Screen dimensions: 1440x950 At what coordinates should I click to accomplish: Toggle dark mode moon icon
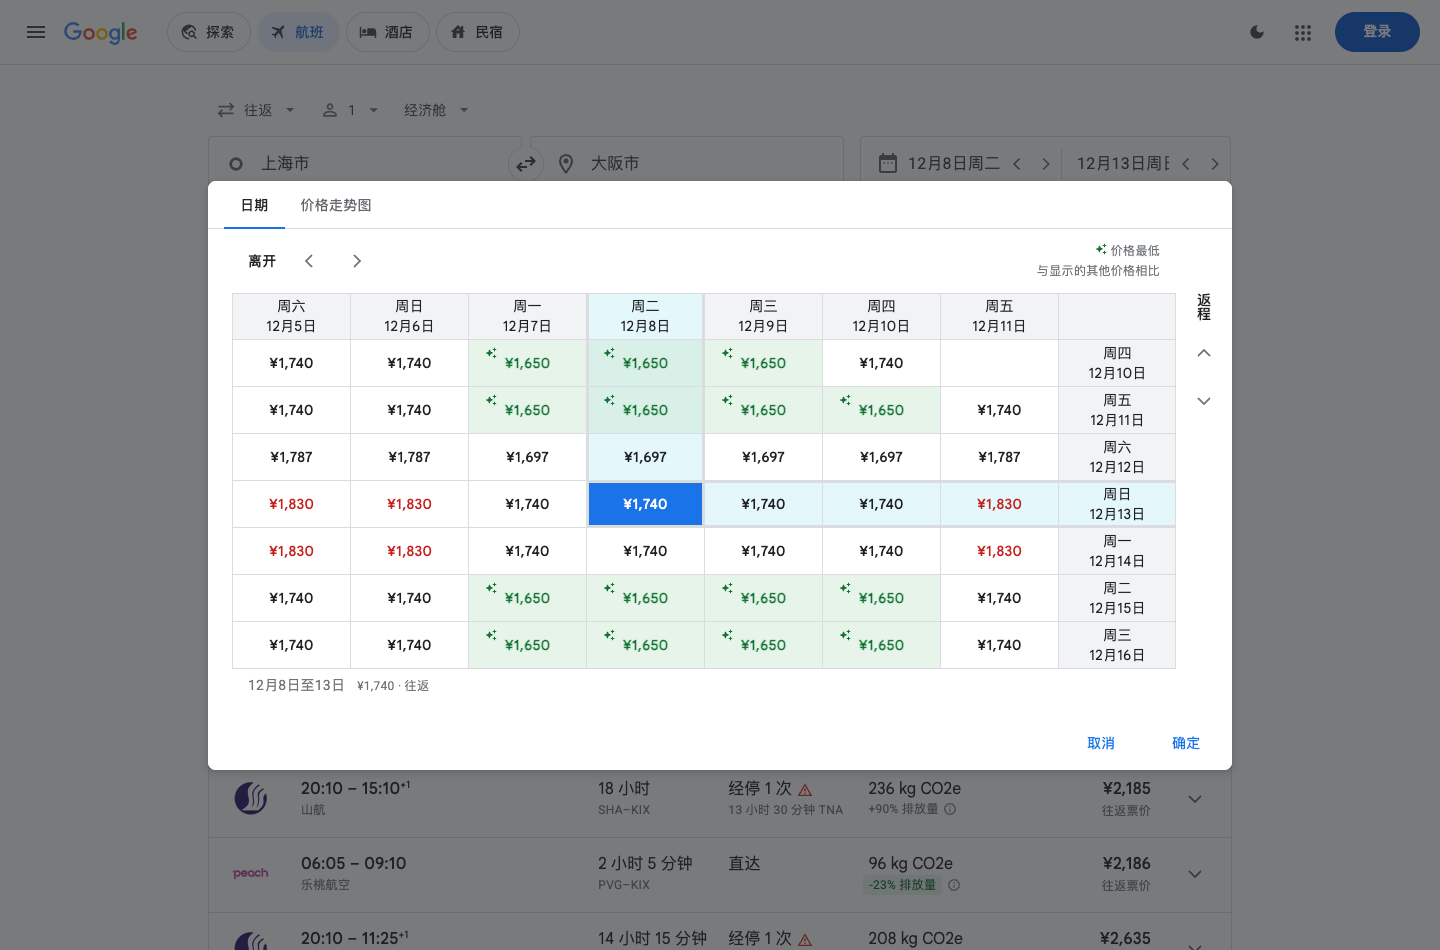click(x=1257, y=32)
